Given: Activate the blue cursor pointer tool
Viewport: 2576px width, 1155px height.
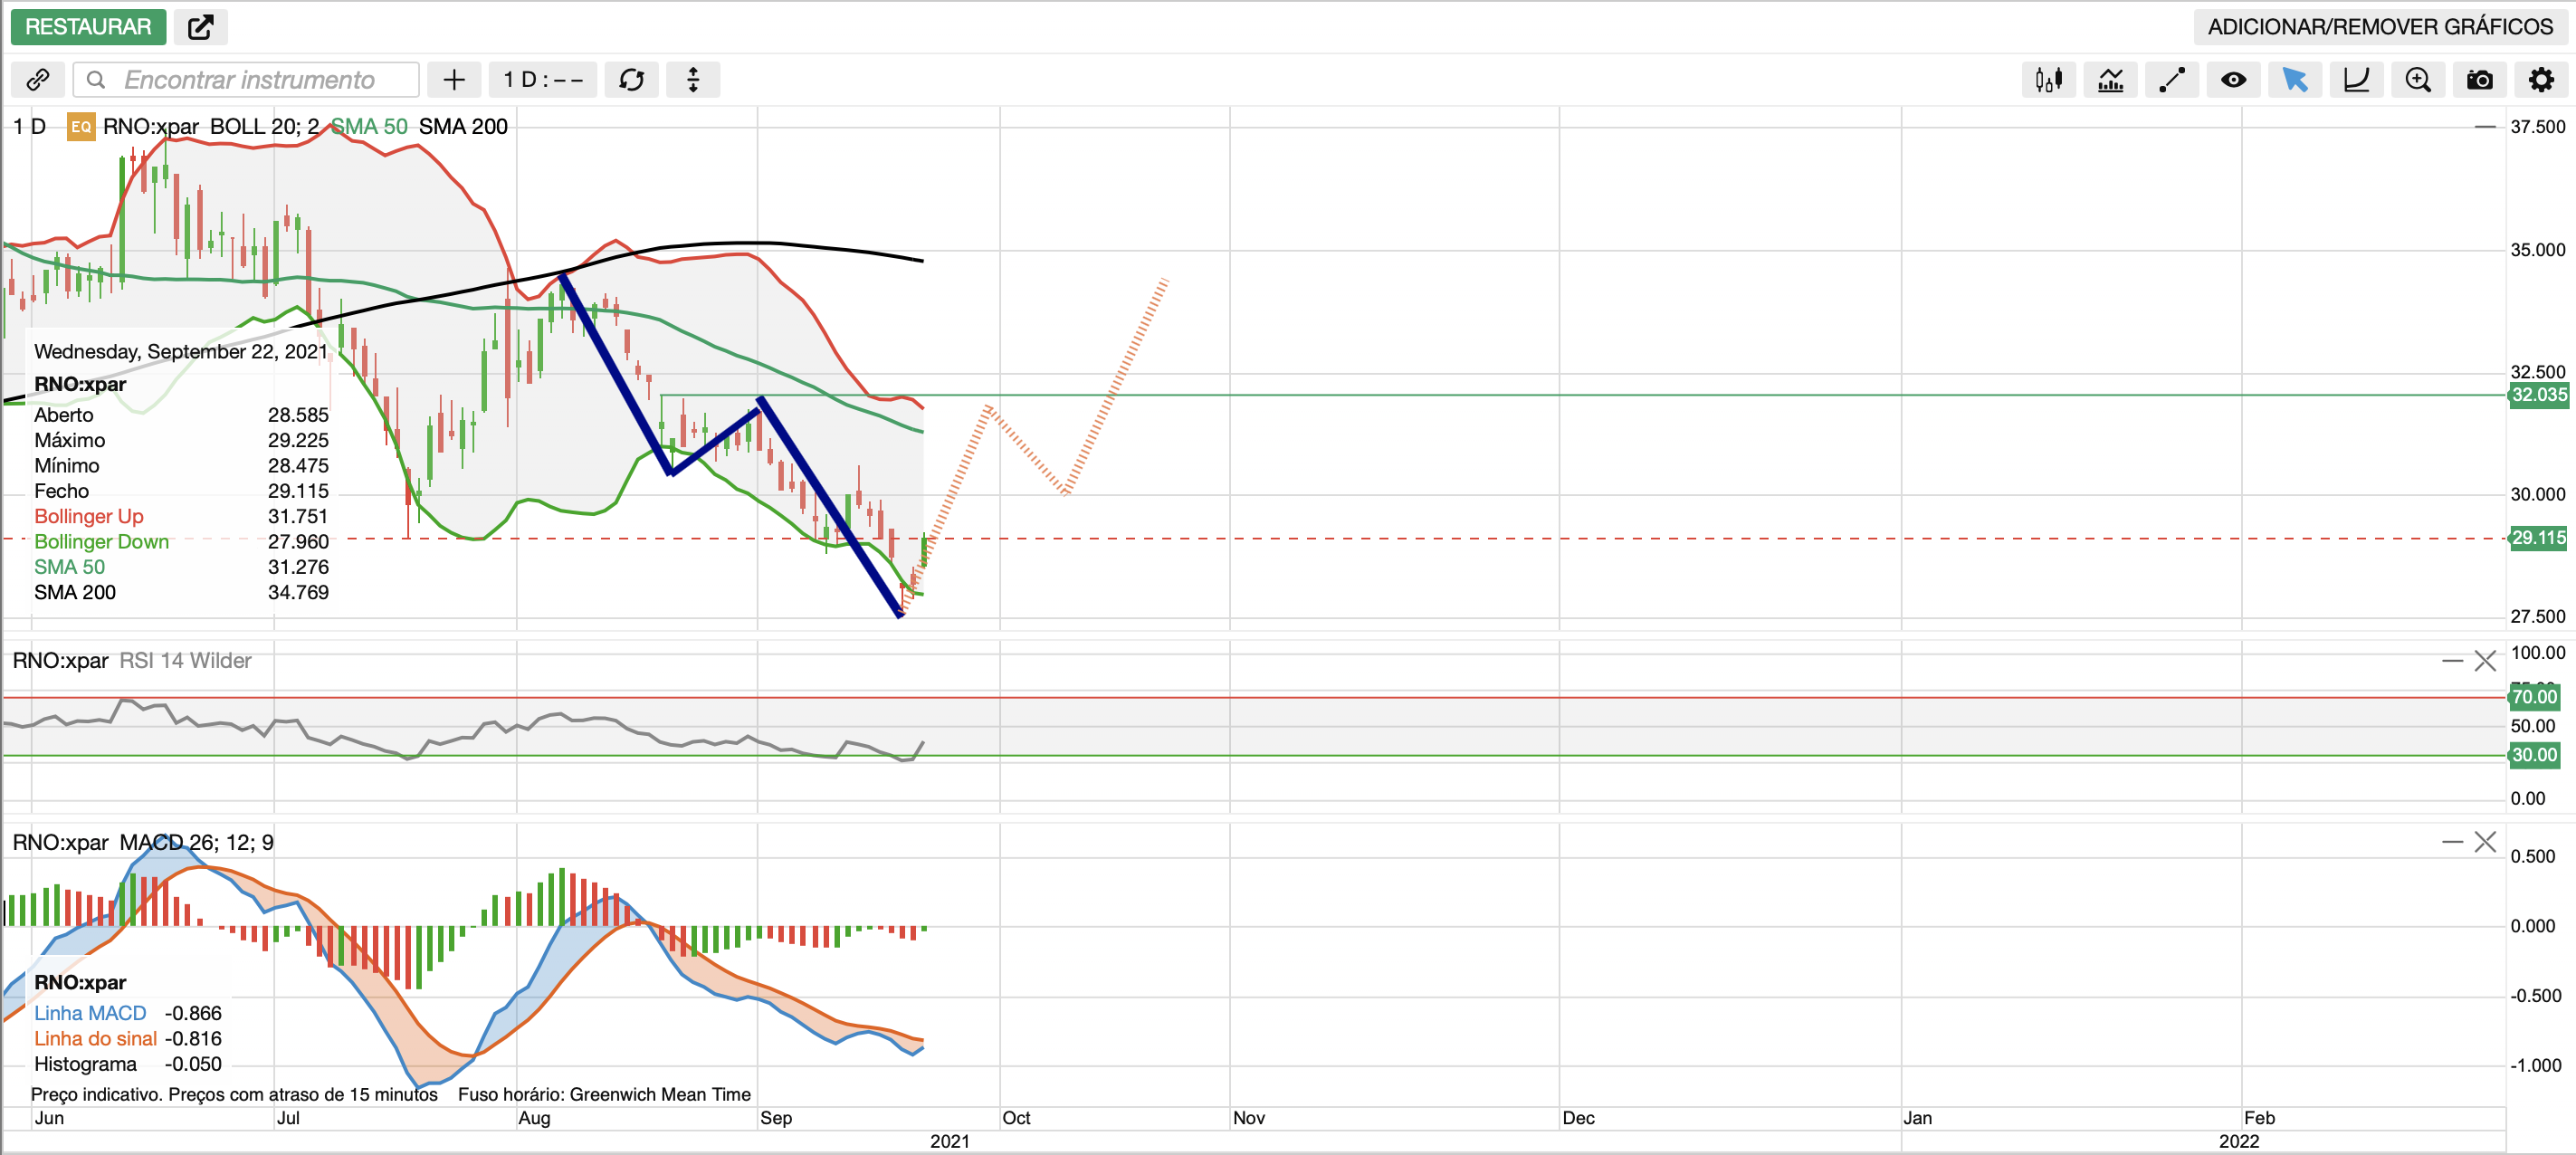Looking at the screenshot, I should 2294,80.
